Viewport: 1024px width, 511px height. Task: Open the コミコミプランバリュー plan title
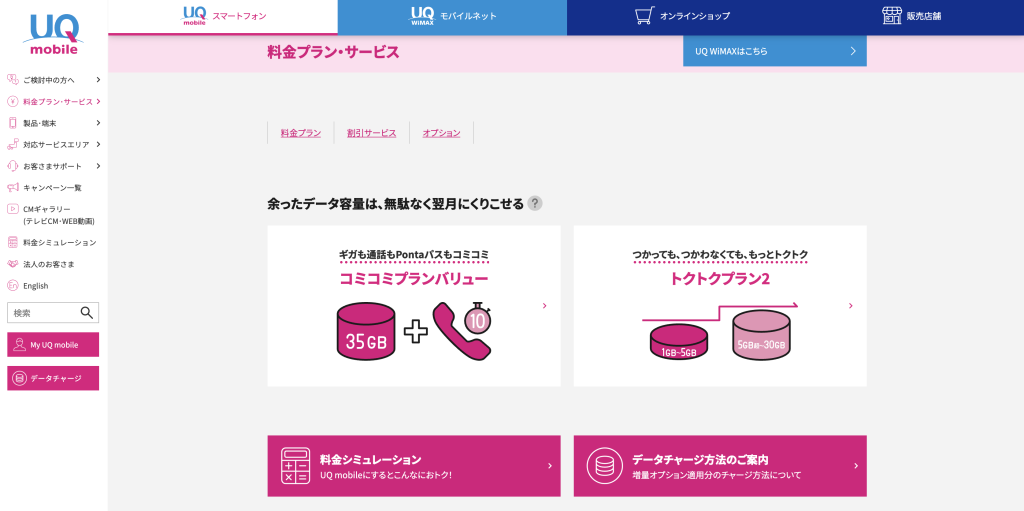pos(414,279)
